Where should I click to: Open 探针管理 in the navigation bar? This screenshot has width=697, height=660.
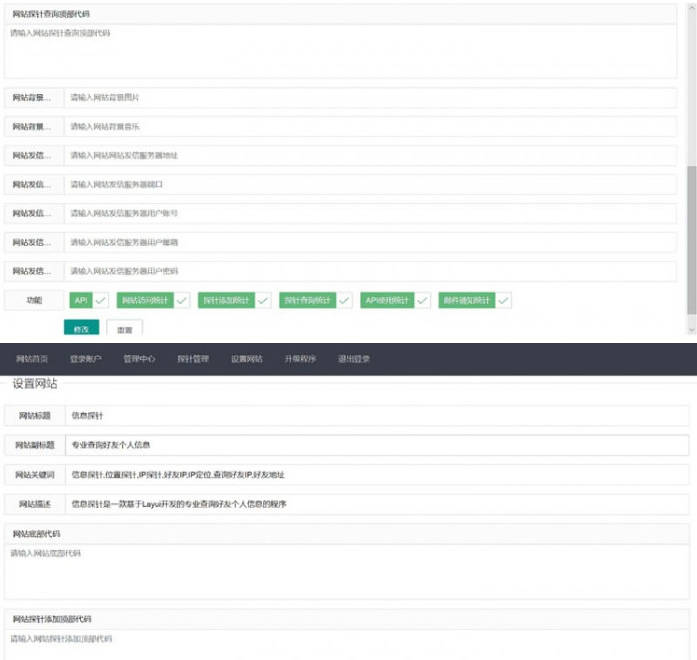click(193, 359)
